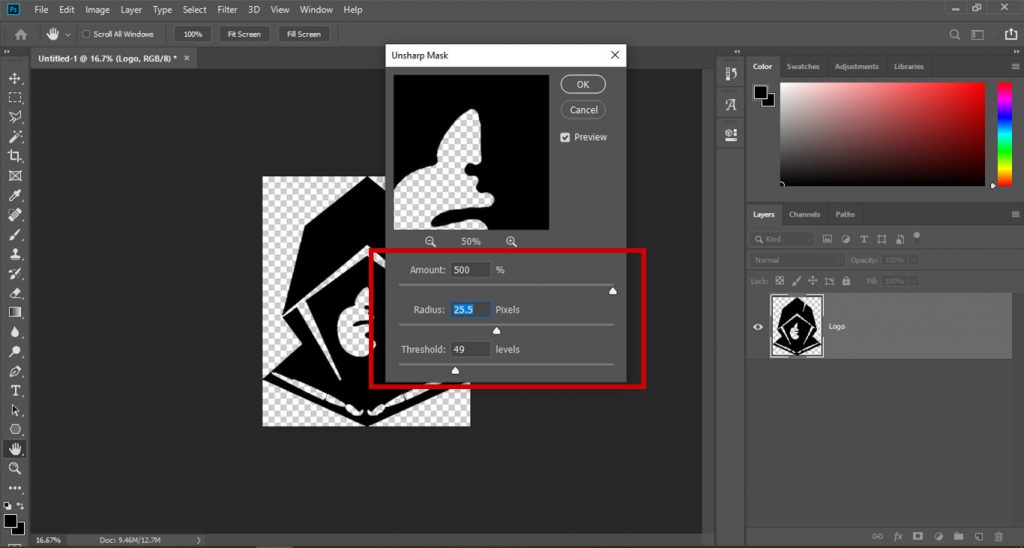The width and height of the screenshot is (1024, 548).
Task: Open the Layer menu
Action: click(131, 10)
